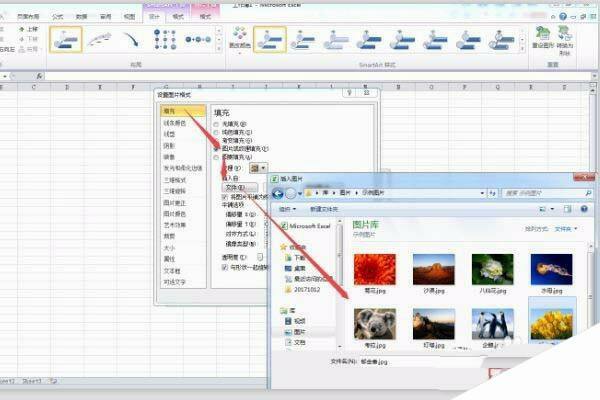Click the Change Colors (更改颜色) icon
This screenshot has width=600, height=400.
(x=240, y=38)
